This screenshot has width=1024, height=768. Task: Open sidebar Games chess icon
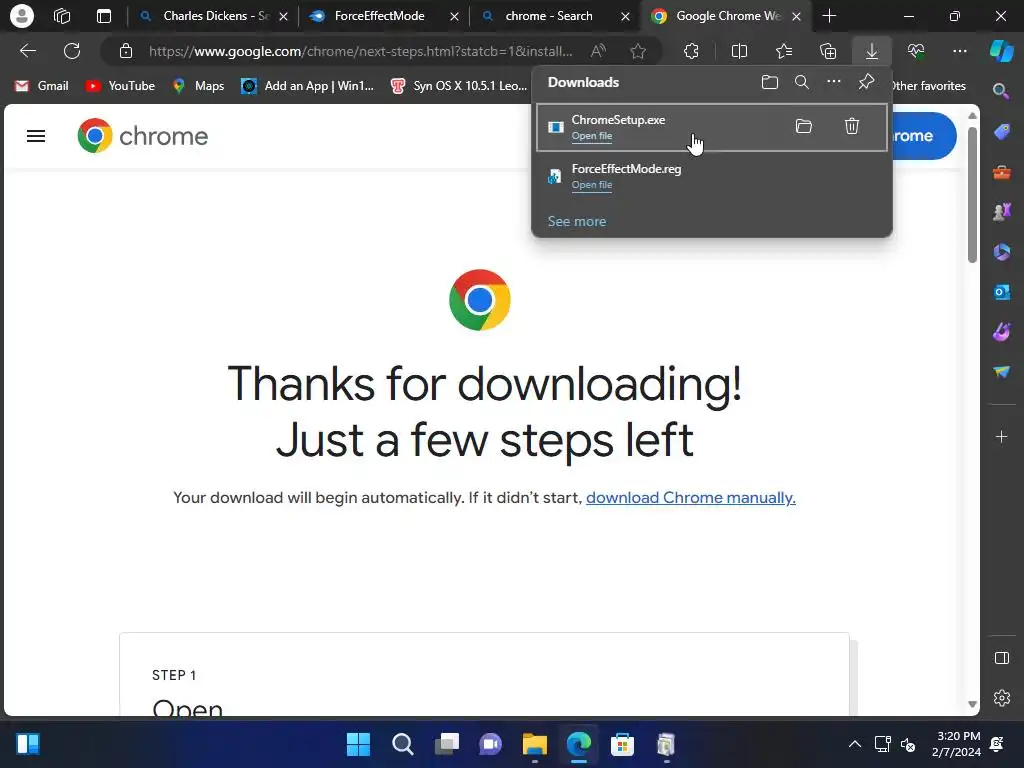tap(1001, 212)
